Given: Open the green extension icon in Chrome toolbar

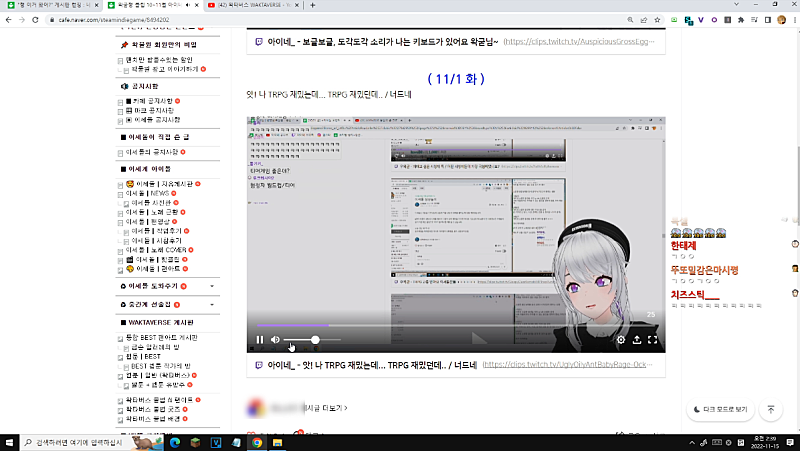Looking at the screenshot, I should 674,20.
